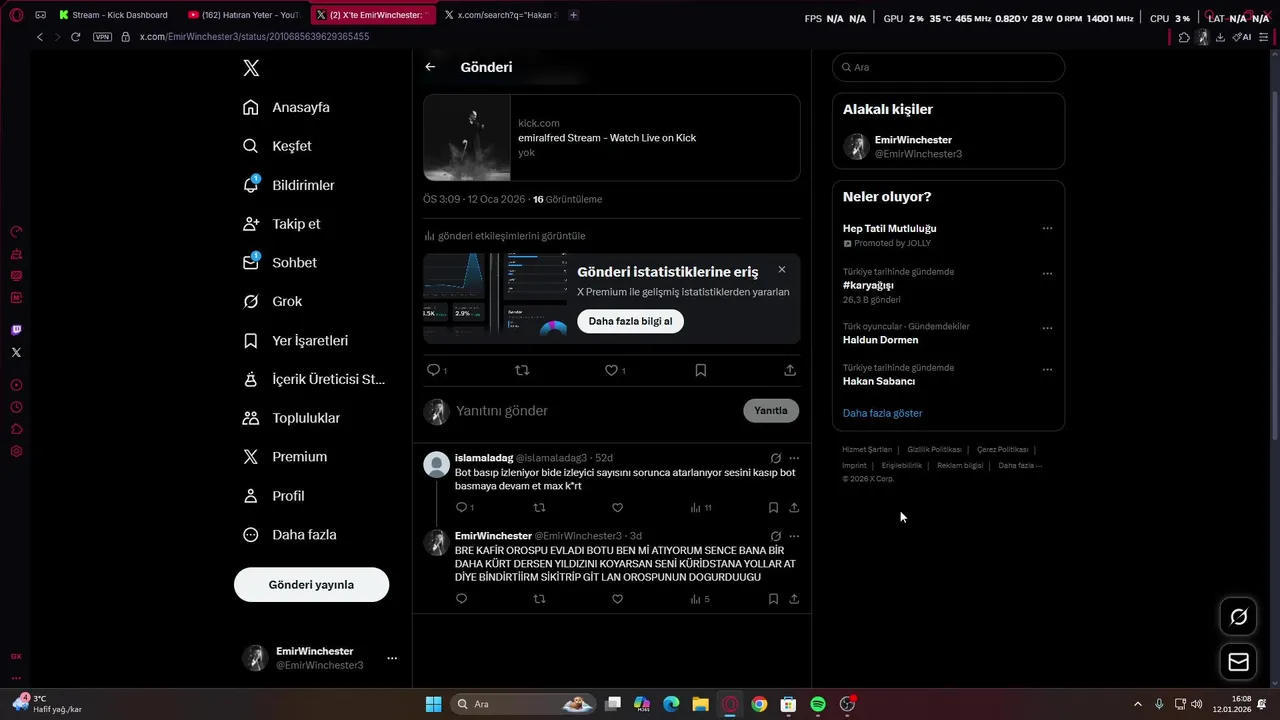Like islamaladag's reply
Viewport: 1280px width, 720px height.
[617, 508]
